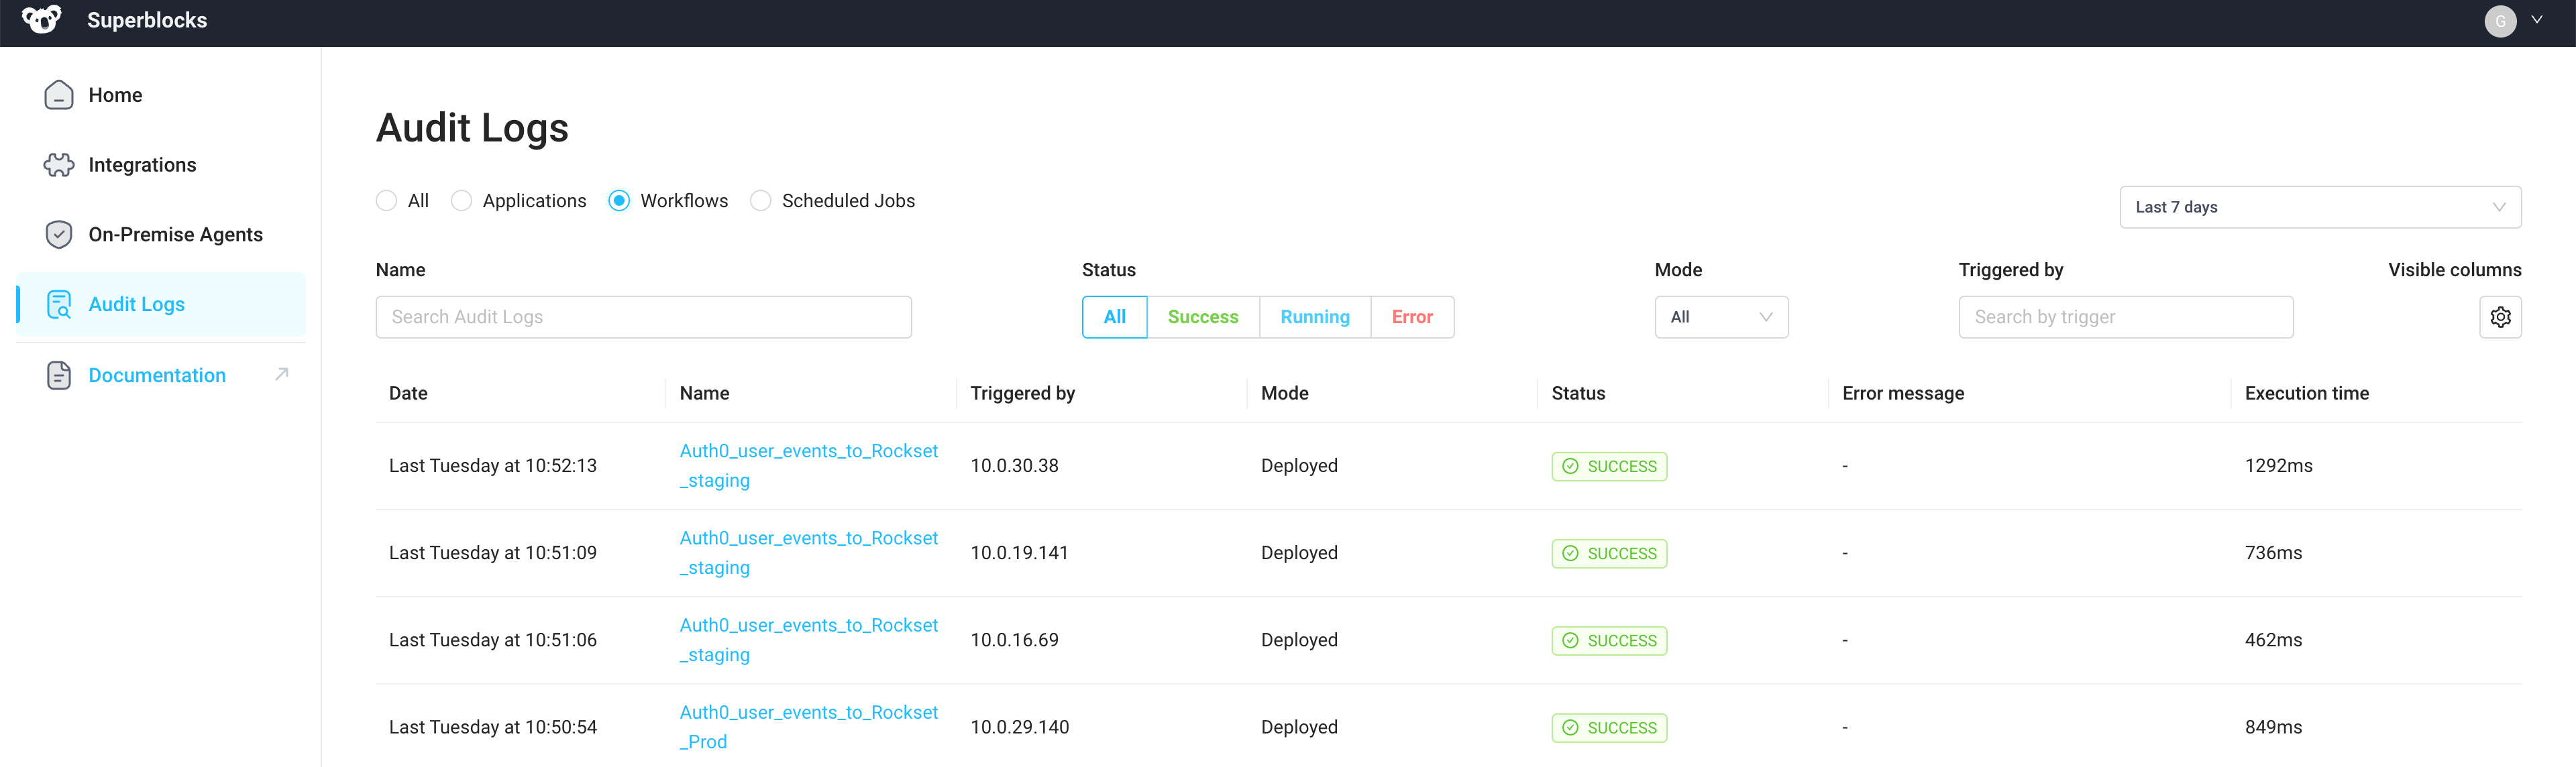Switch status filter to Success
The height and width of the screenshot is (767, 2576).
coord(1203,316)
